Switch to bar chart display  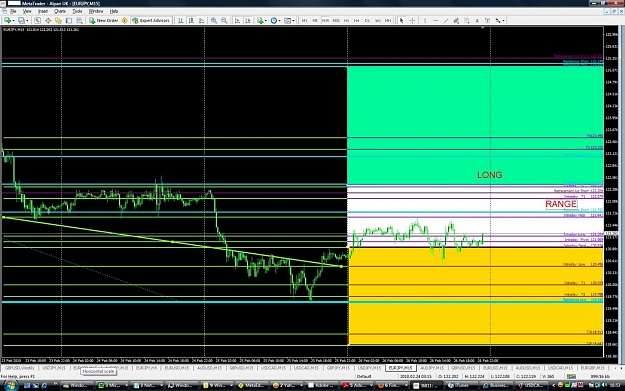(x=181, y=20)
